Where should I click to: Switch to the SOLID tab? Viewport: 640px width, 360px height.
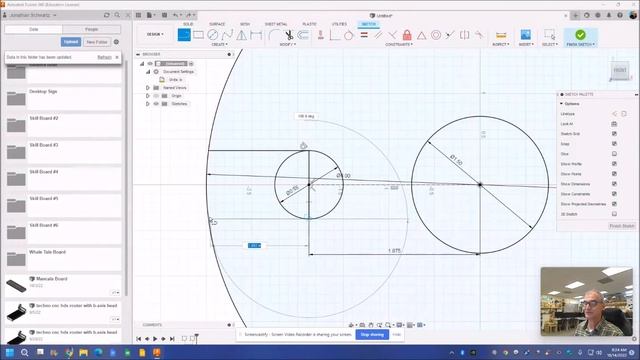[x=188, y=24]
